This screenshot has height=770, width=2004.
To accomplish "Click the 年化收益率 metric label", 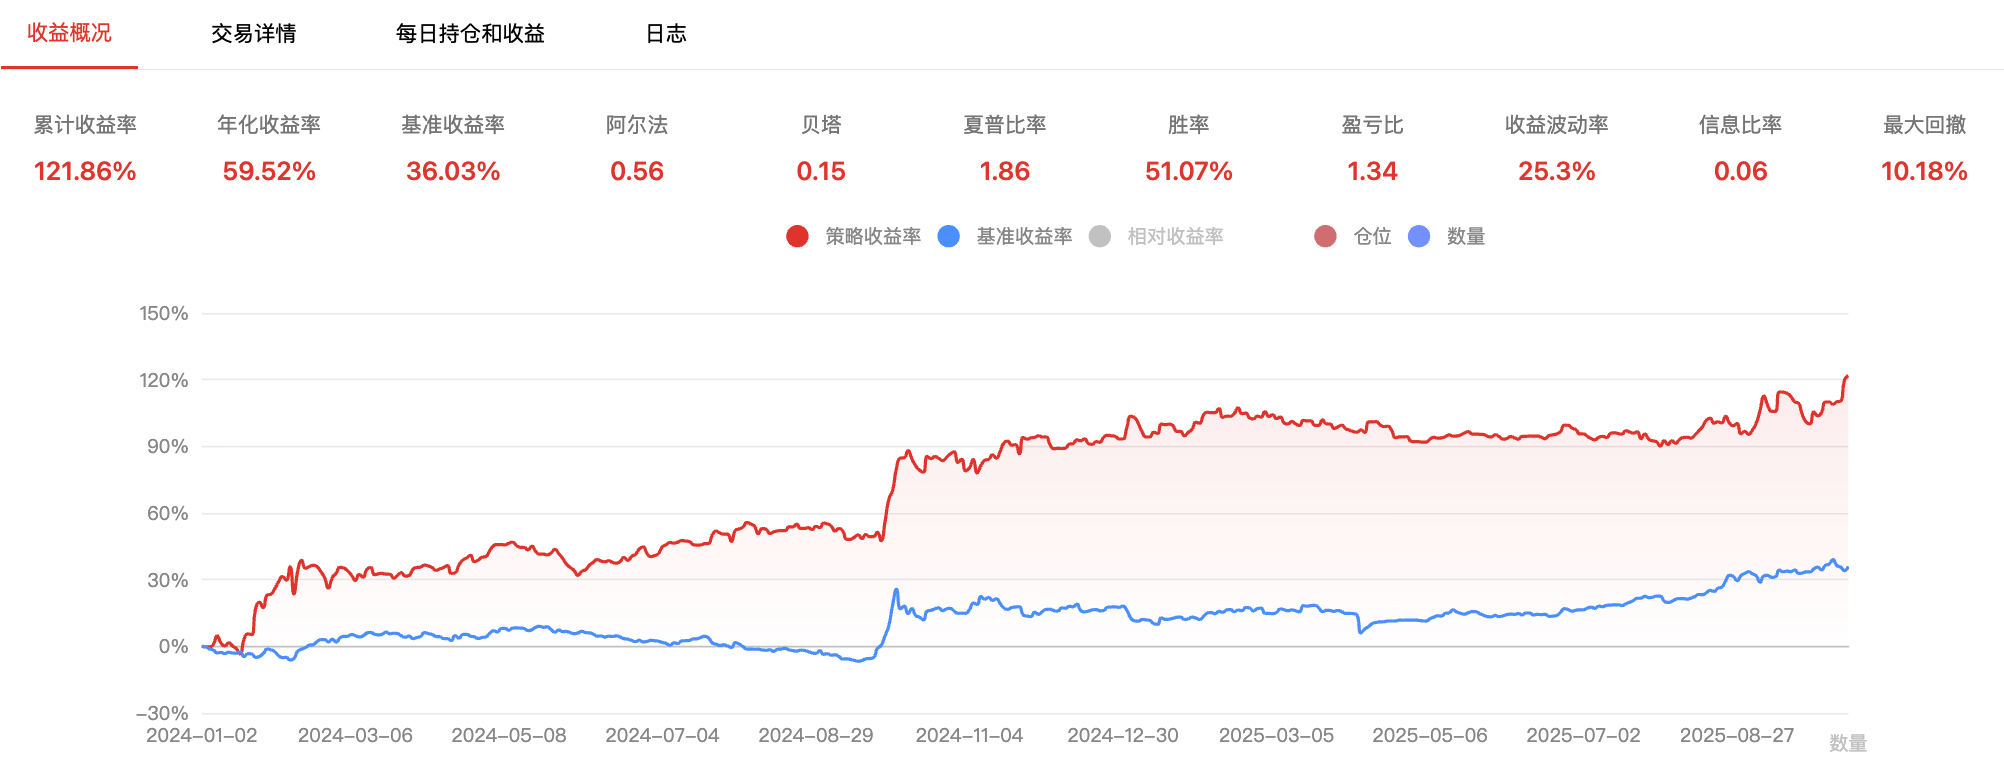I will pyautogui.click(x=269, y=125).
